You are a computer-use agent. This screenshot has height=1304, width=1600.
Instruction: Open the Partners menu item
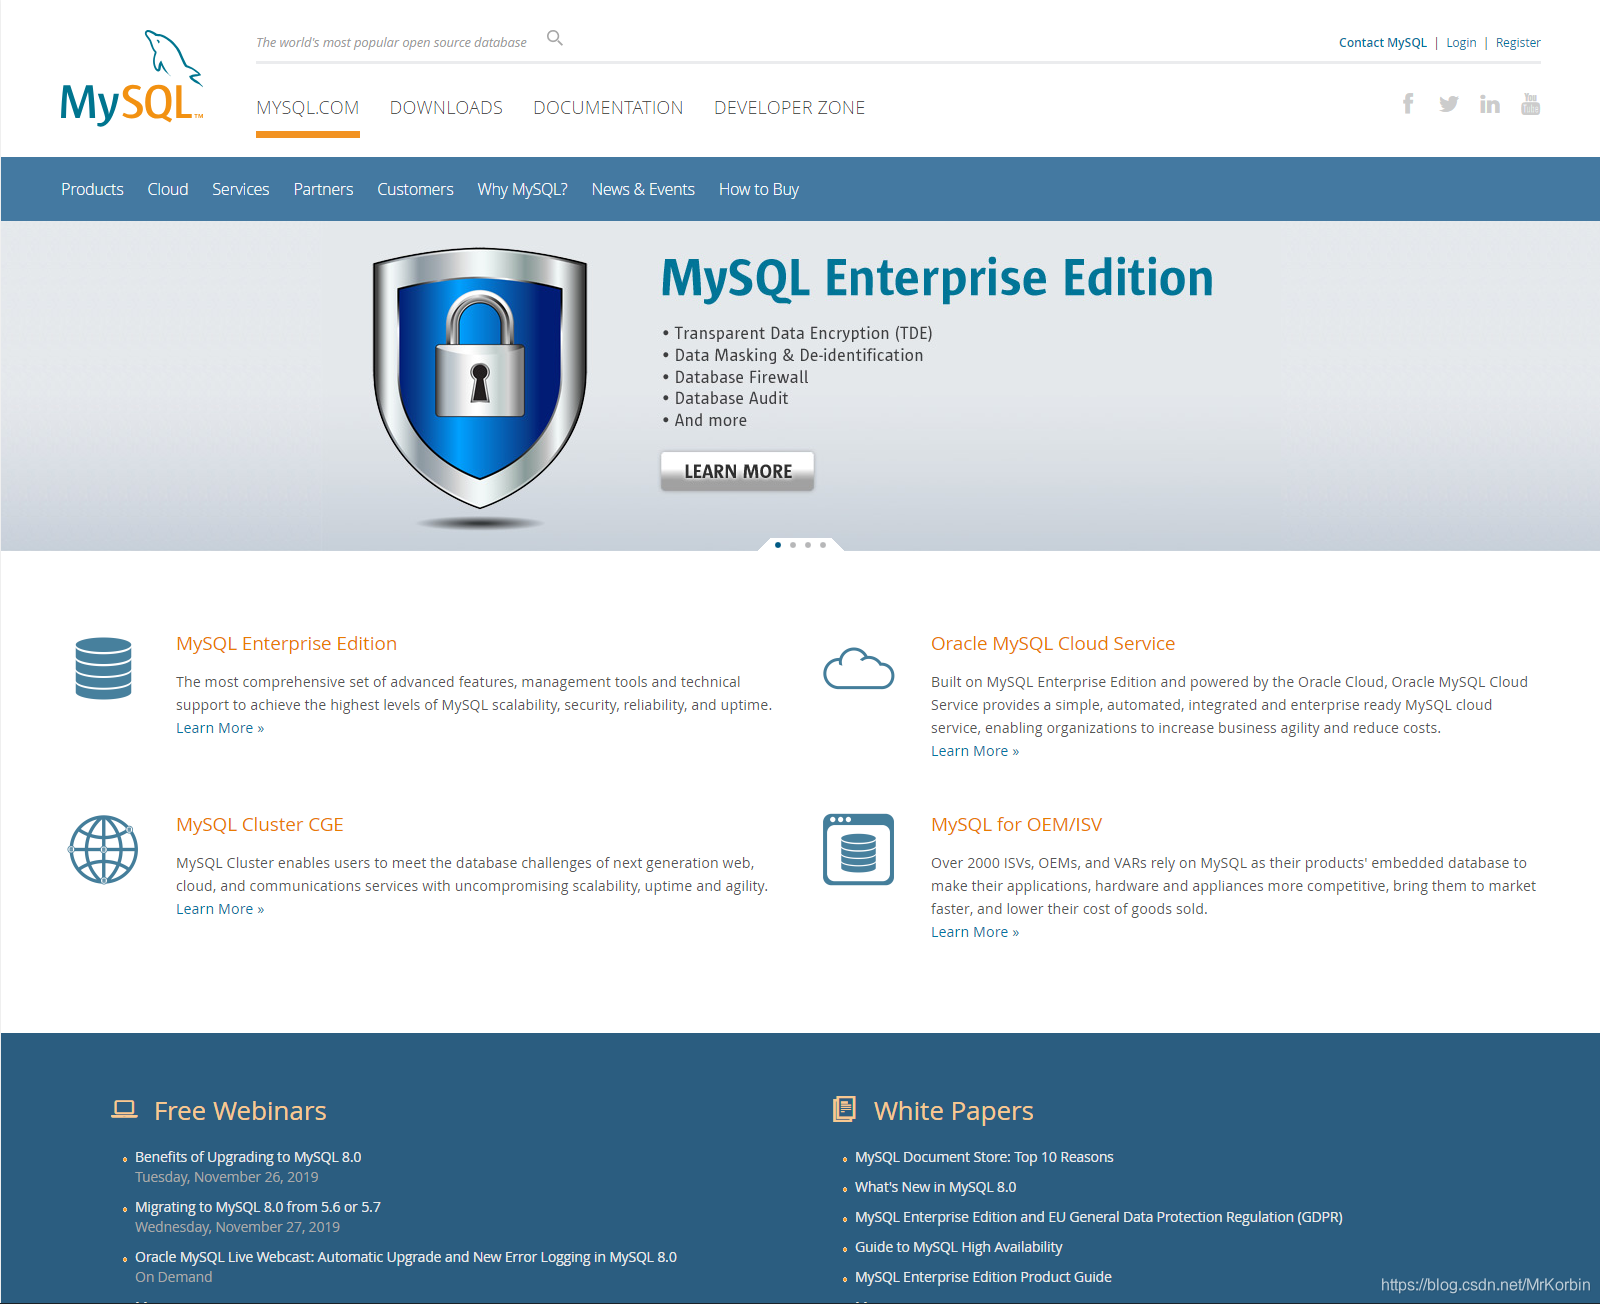pos(323,189)
